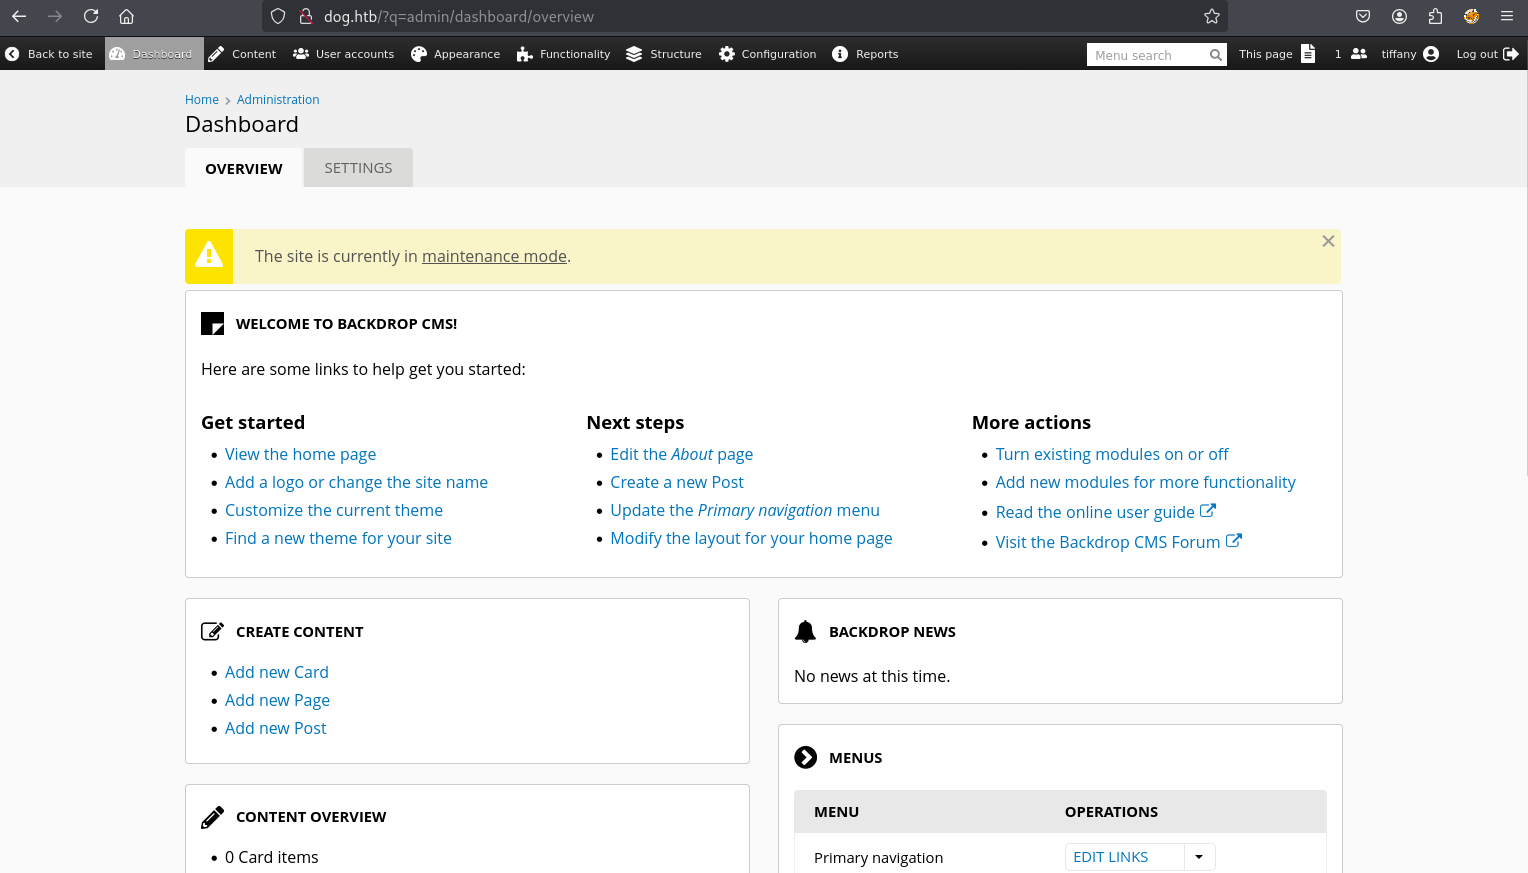The width and height of the screenshot is (1528, 873).
Task: Open the Appearance admin menu
Action: (x=455, y=54)
